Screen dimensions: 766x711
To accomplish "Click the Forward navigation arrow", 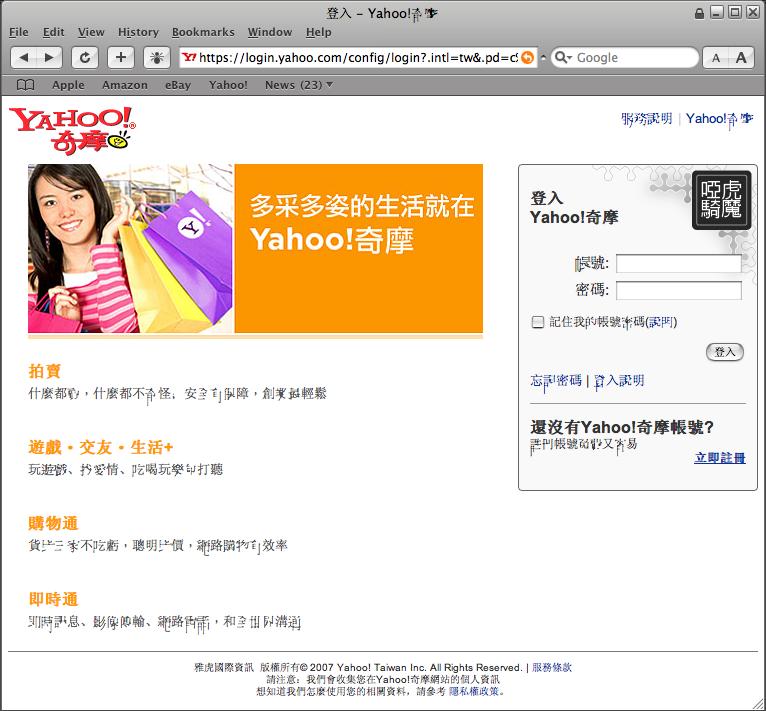I will (49, 58).
